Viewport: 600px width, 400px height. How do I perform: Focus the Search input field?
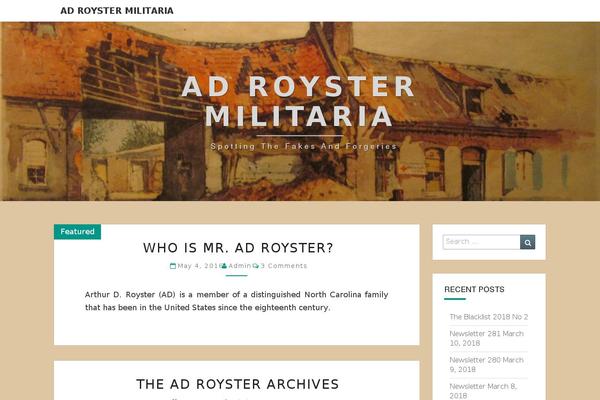(x=481, y=242)
